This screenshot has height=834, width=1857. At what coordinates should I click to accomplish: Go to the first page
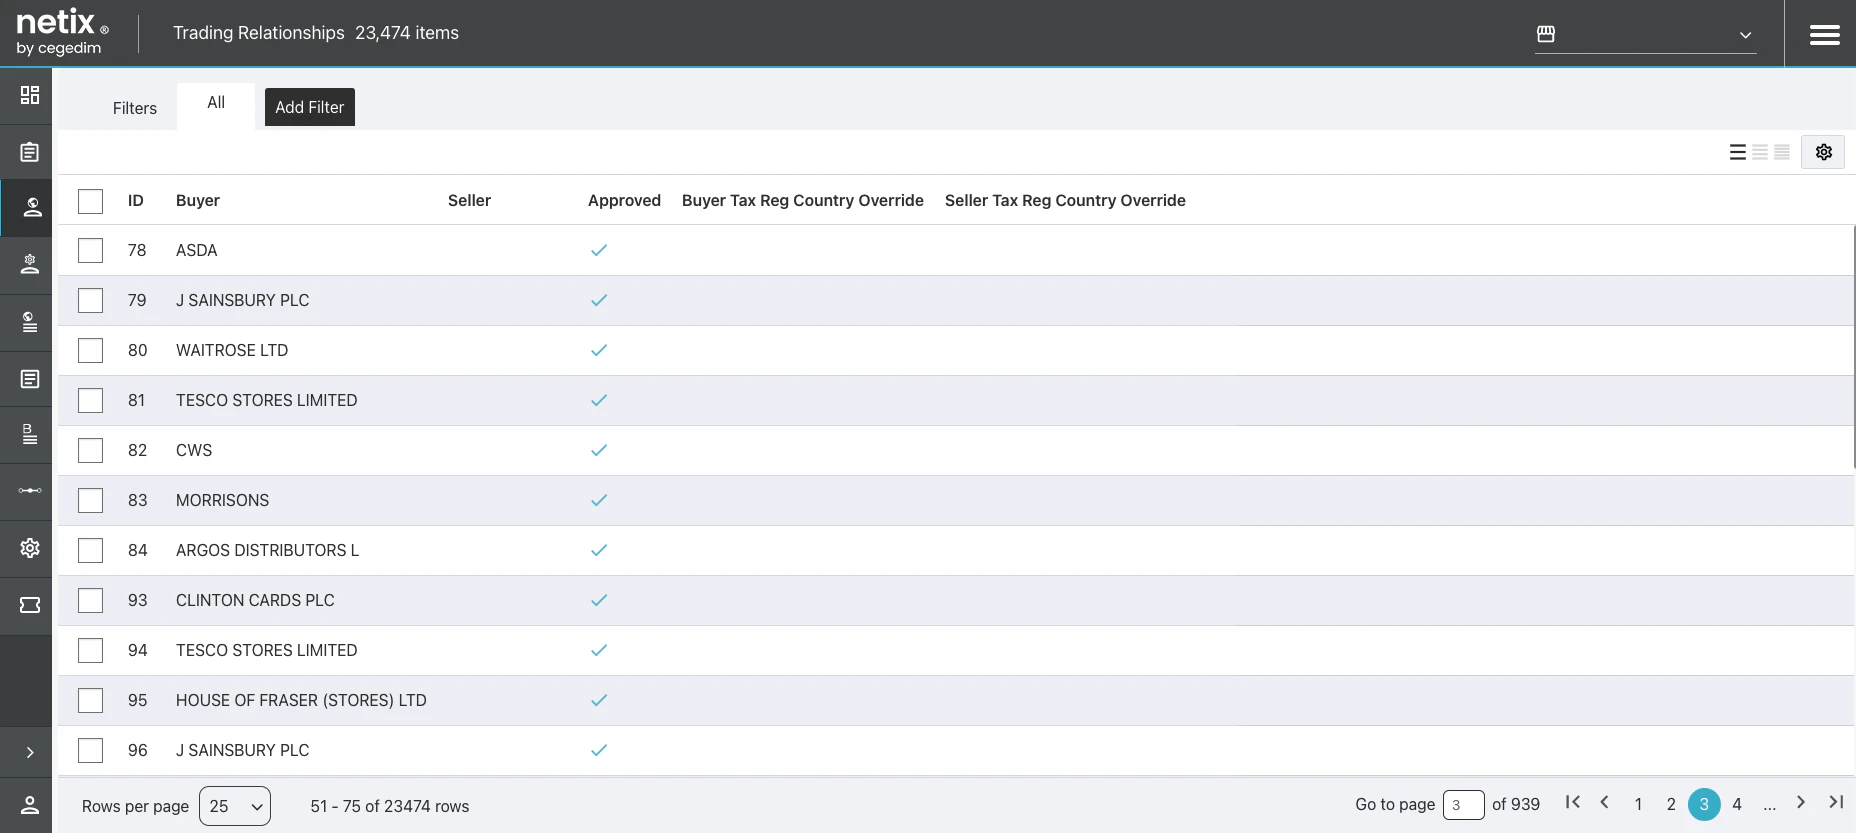pyautogui.click(x=1573, y=802)
